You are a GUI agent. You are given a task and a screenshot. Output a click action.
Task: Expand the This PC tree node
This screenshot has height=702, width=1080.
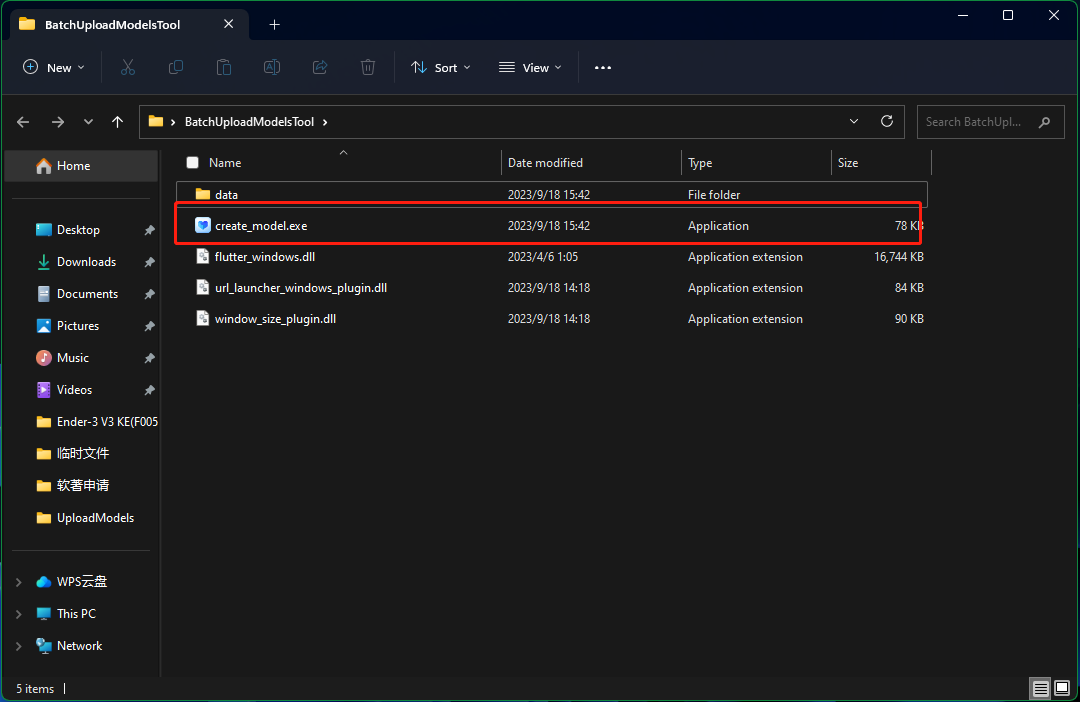click(19, 614)
